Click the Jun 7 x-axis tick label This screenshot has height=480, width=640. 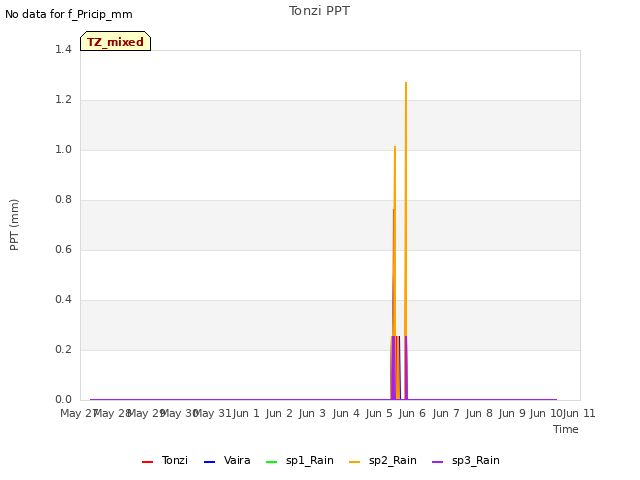point(446,413)
